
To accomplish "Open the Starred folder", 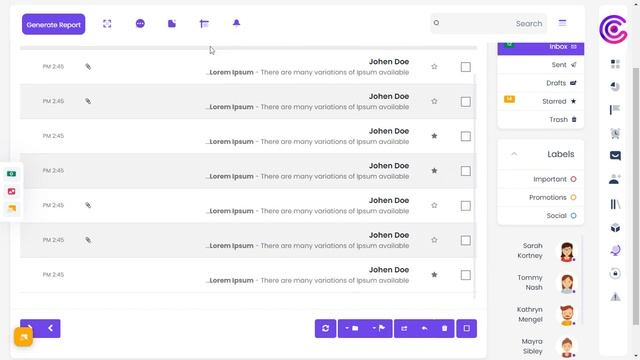I will coord(540,101).
